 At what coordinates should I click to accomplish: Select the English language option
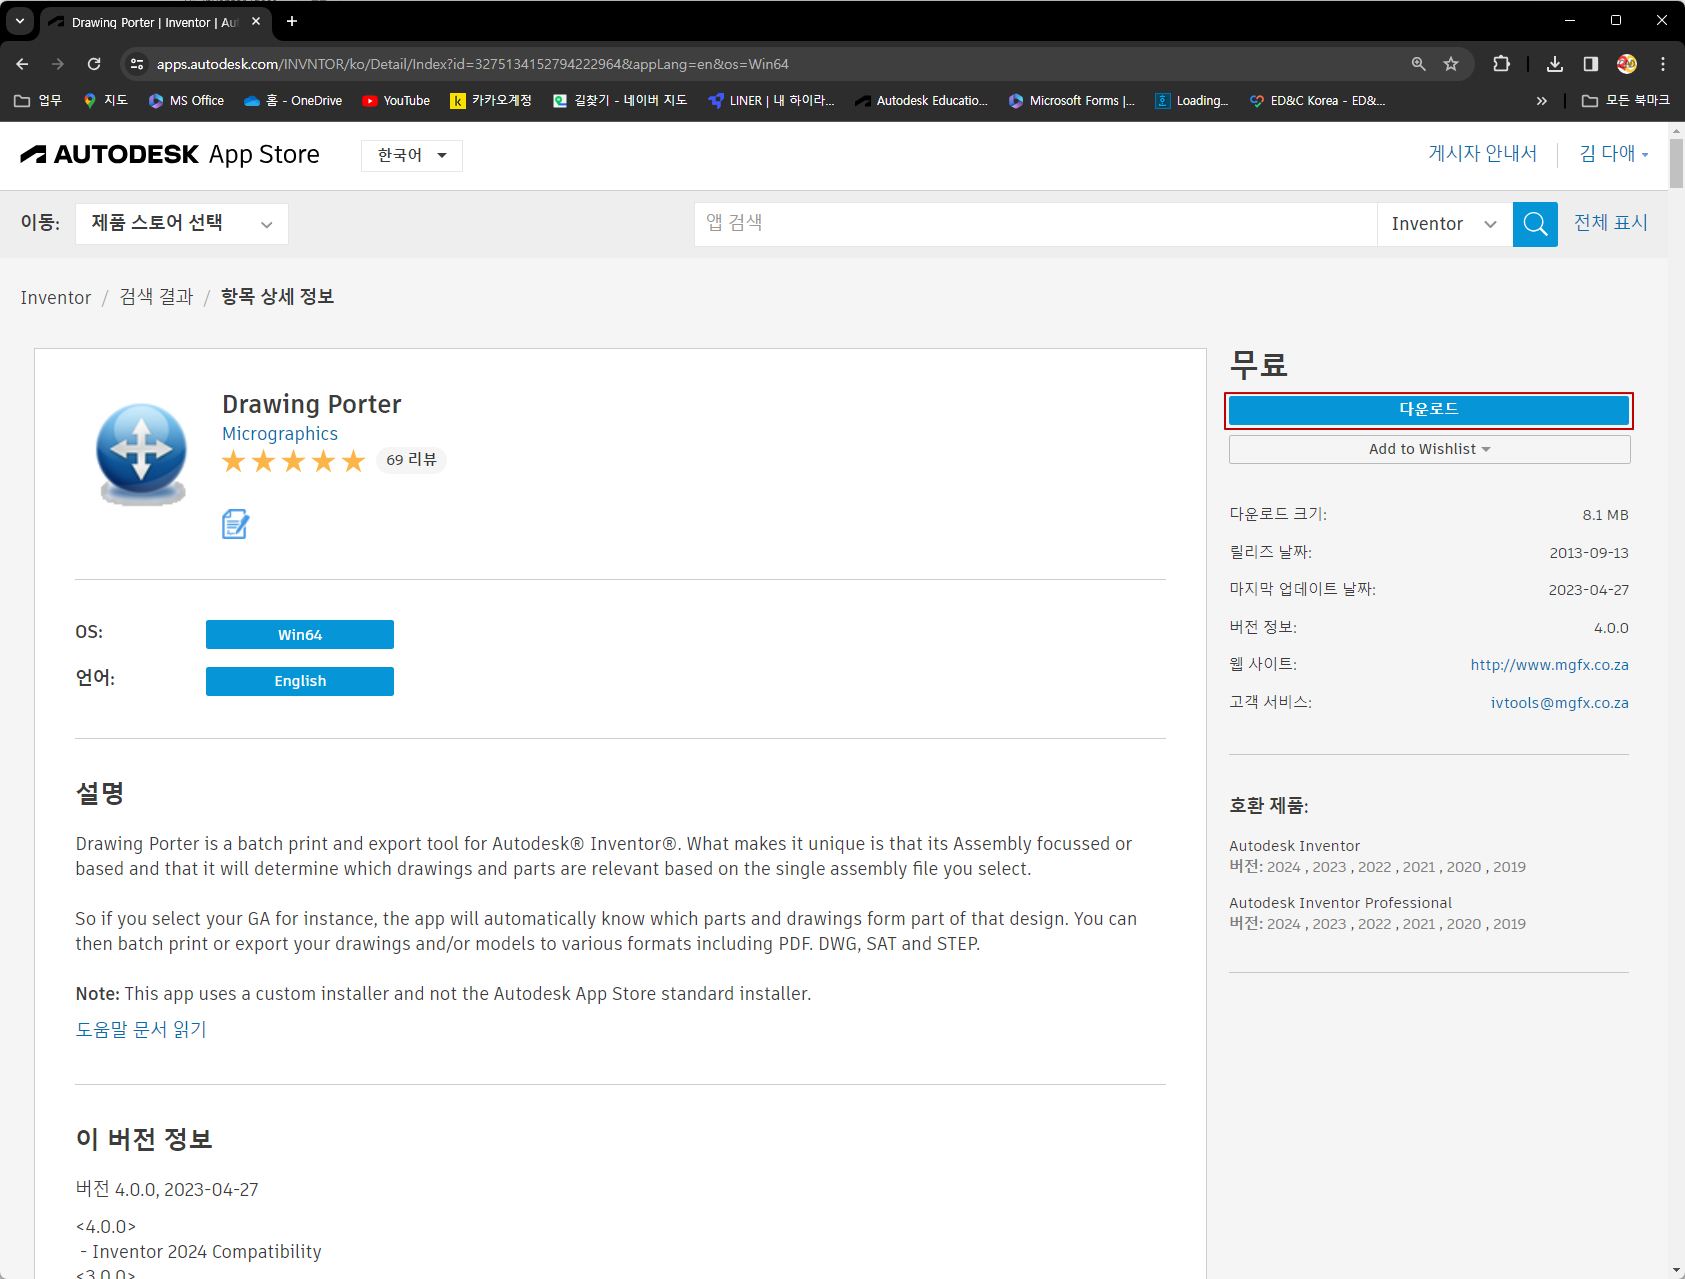[300, 681]
